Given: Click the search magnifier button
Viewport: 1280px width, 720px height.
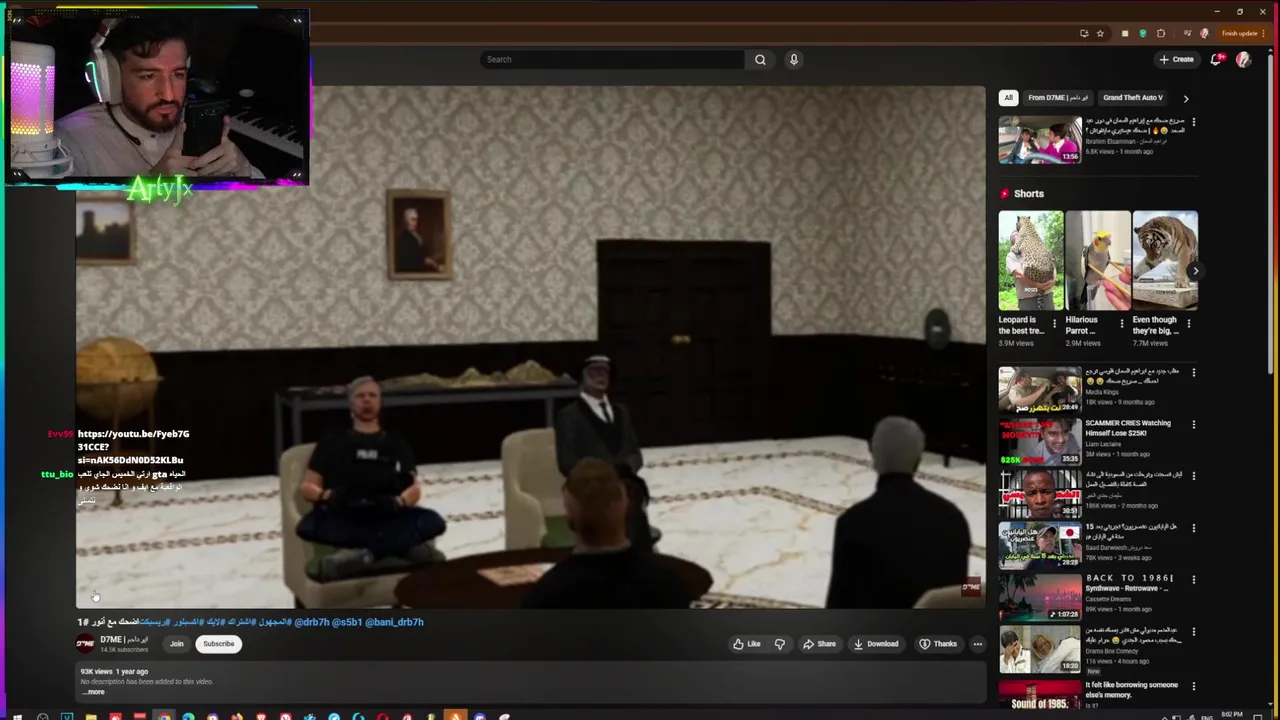Looking at the screenshot, I should pos(760,59).
